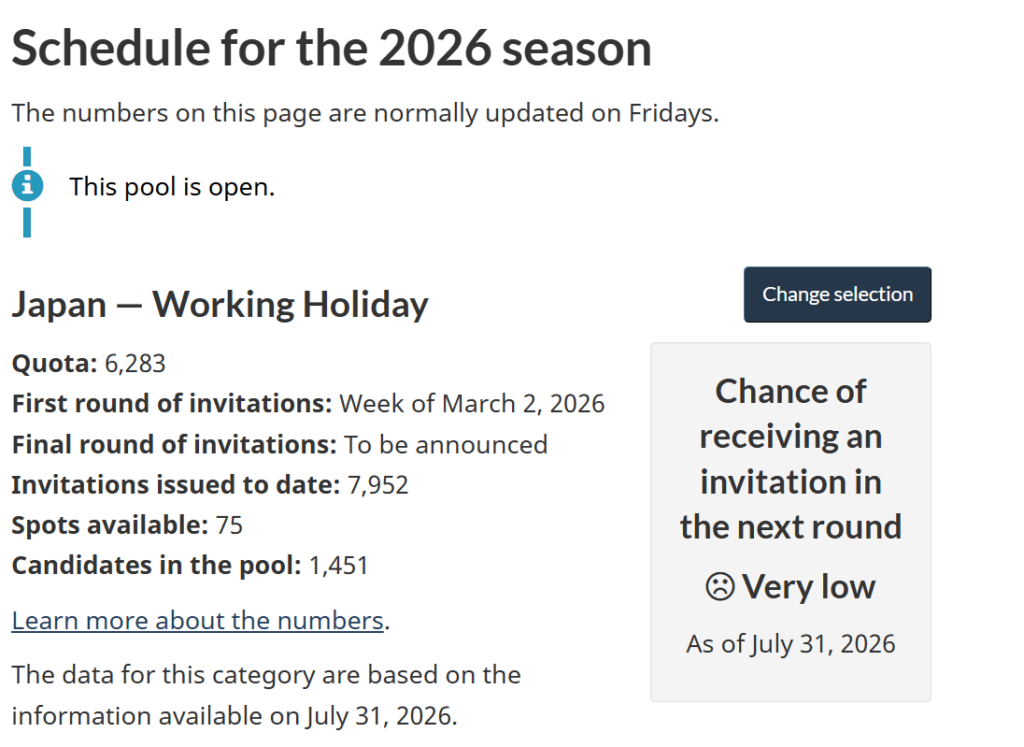Click the Spots available value 75
1024x747 pixels.
(229, 526)
